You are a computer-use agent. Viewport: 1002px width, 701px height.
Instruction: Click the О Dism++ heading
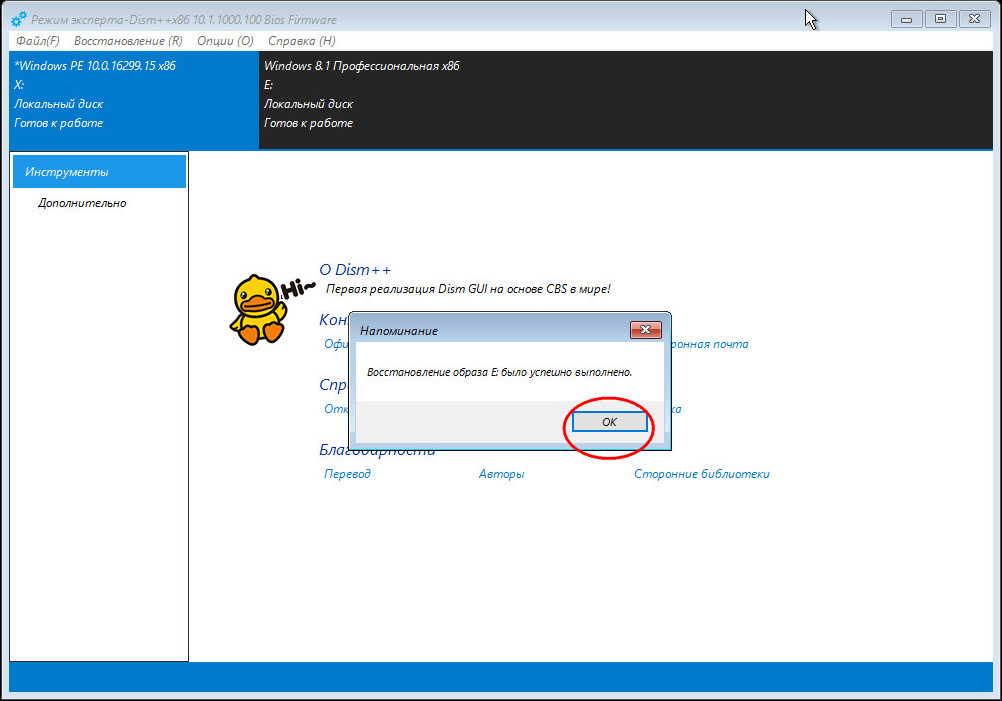coord(355,270)
